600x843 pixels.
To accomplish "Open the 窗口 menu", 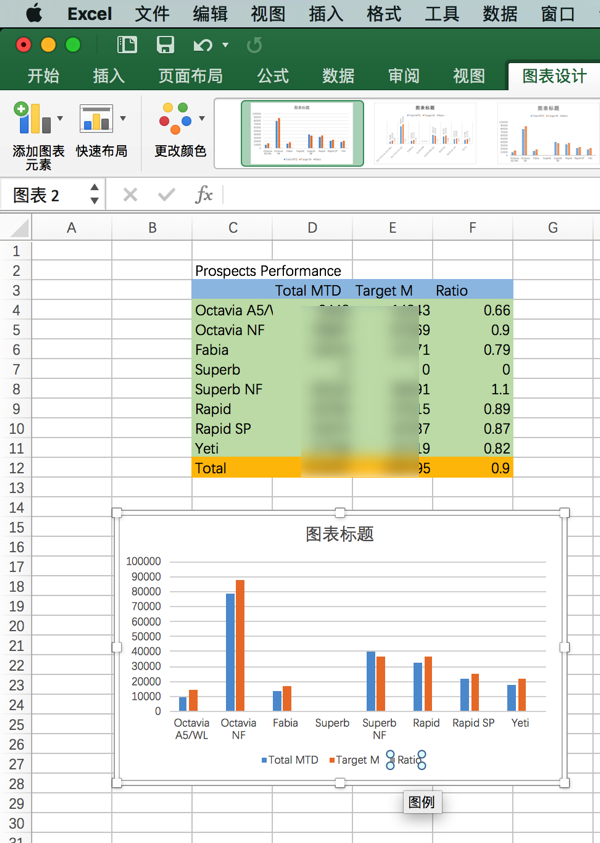I will pyautogui.click(x=558, y=13).
